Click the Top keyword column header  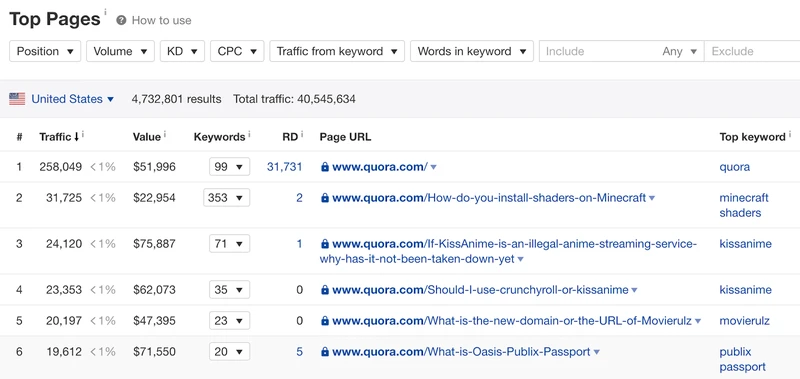(753, 137)
